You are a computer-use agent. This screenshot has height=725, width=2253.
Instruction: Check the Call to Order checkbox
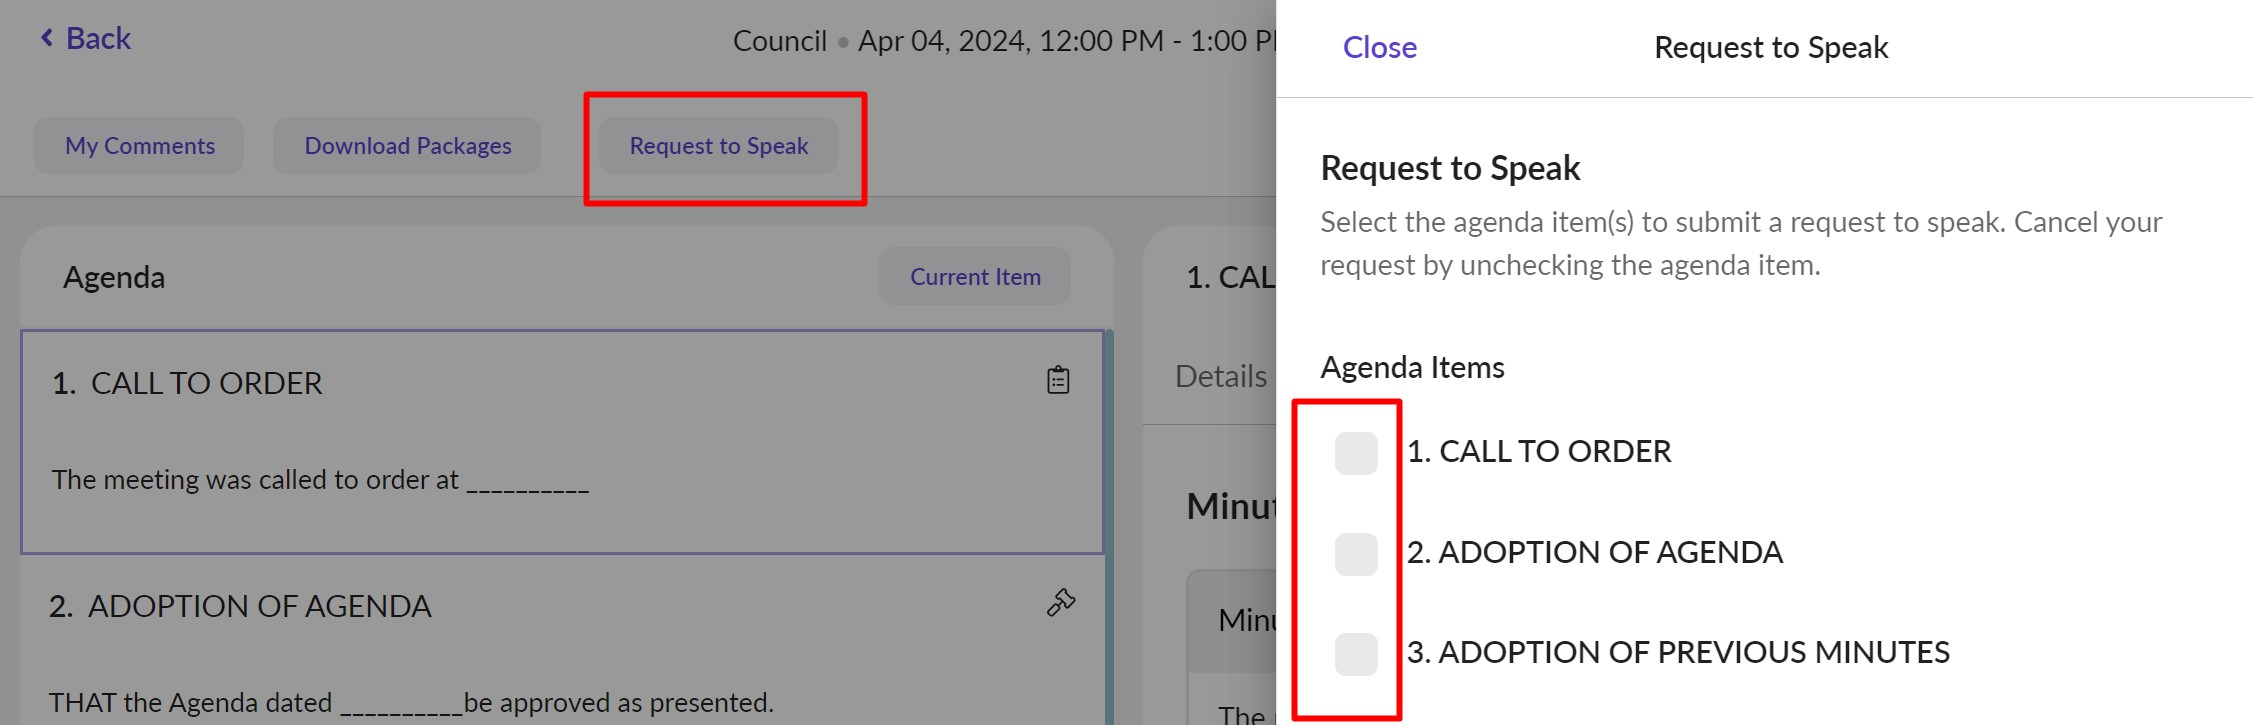(x=1356, y=453)
